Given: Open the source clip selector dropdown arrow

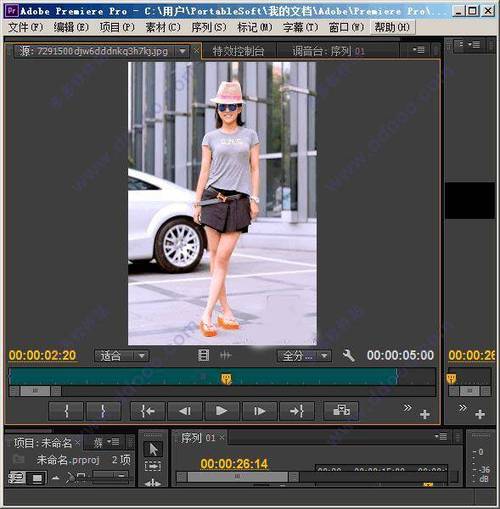Looking at the screenshot, I should click(x=182, y=51).
